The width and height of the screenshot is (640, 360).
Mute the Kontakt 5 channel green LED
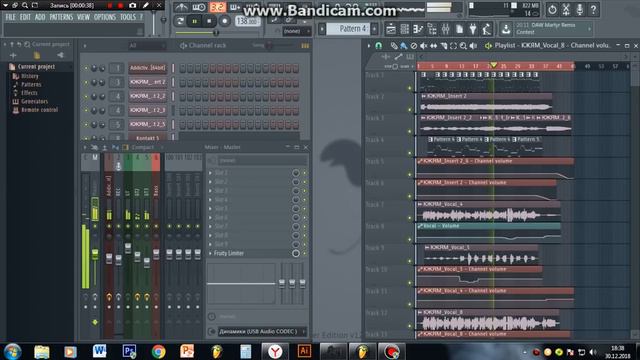point(86,138)
